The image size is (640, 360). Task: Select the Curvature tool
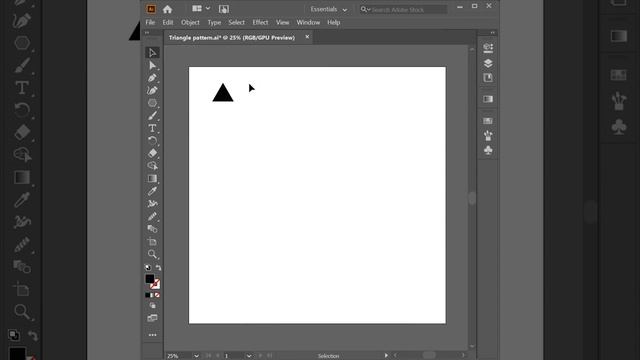pos(152,91)
